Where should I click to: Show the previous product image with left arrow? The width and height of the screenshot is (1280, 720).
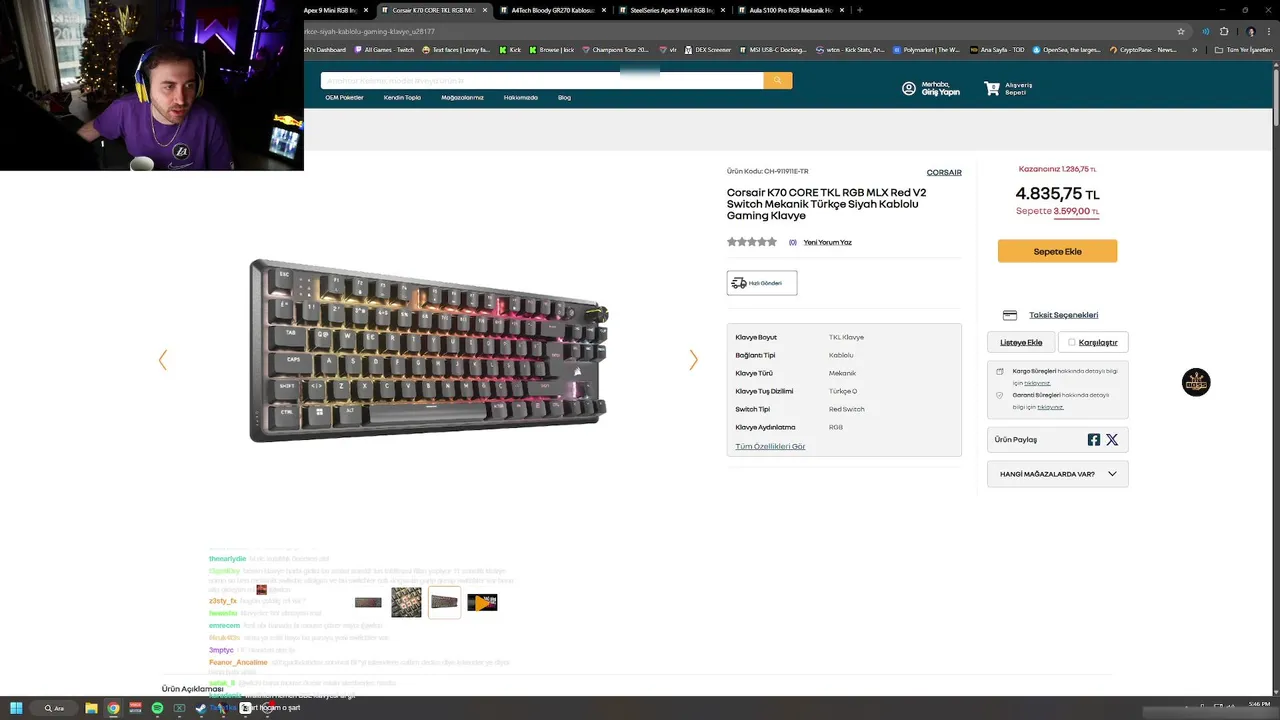tap(163, 360)
